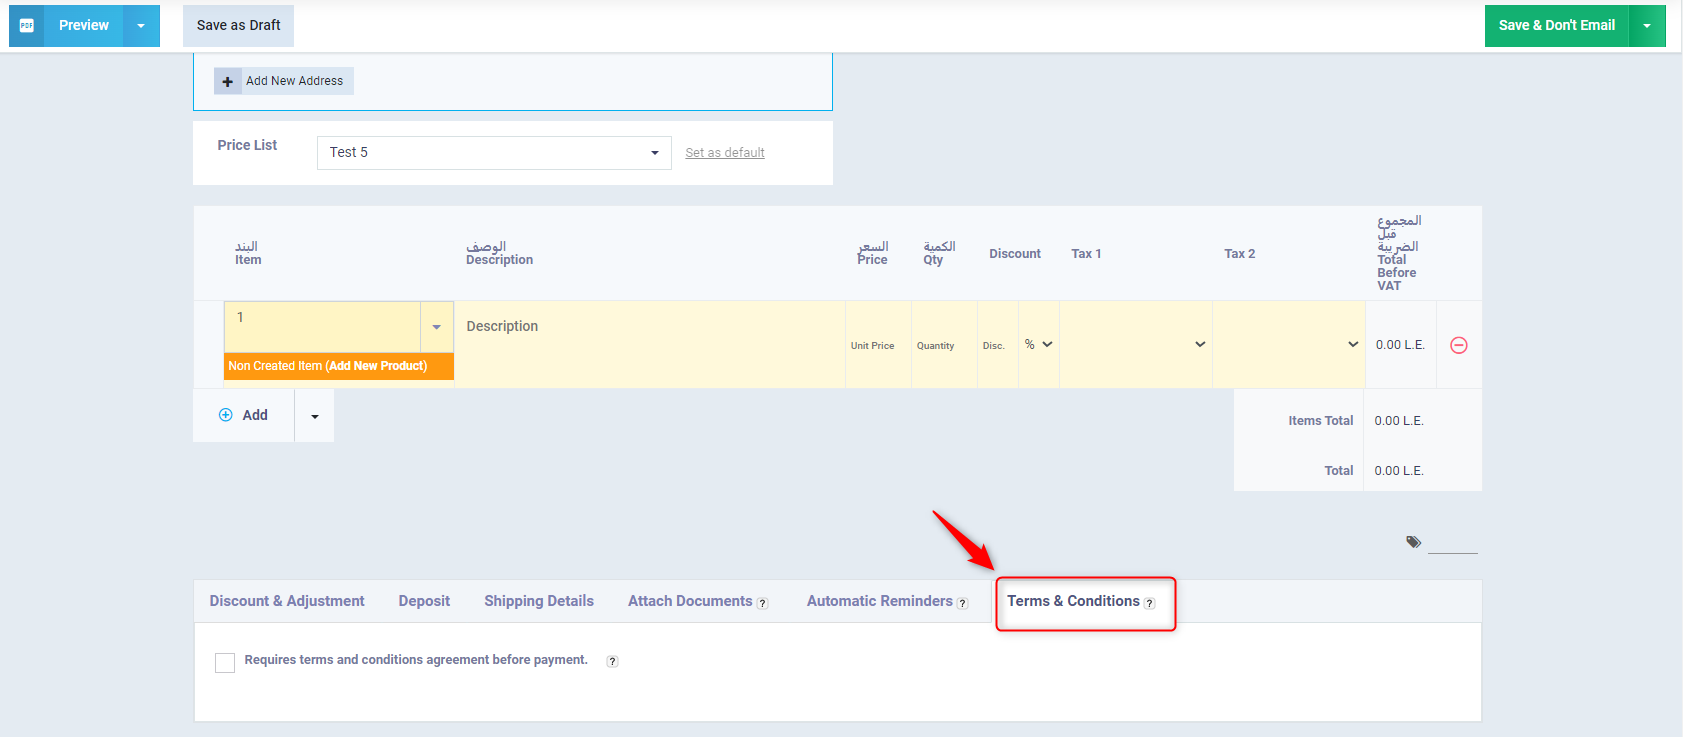Open Save & Don't Email options arrow

pyautogui.click(x=1647, y=25)
